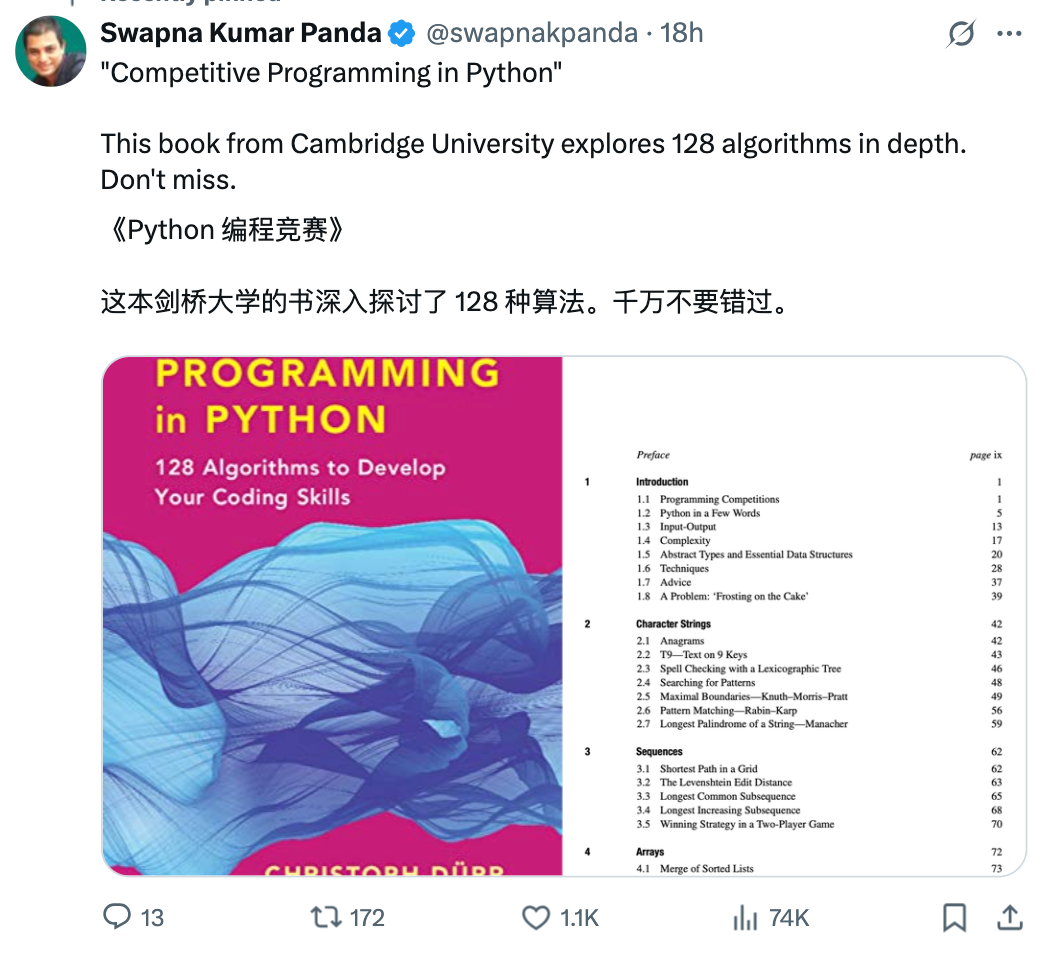Select the 18h timestamp

684,32
